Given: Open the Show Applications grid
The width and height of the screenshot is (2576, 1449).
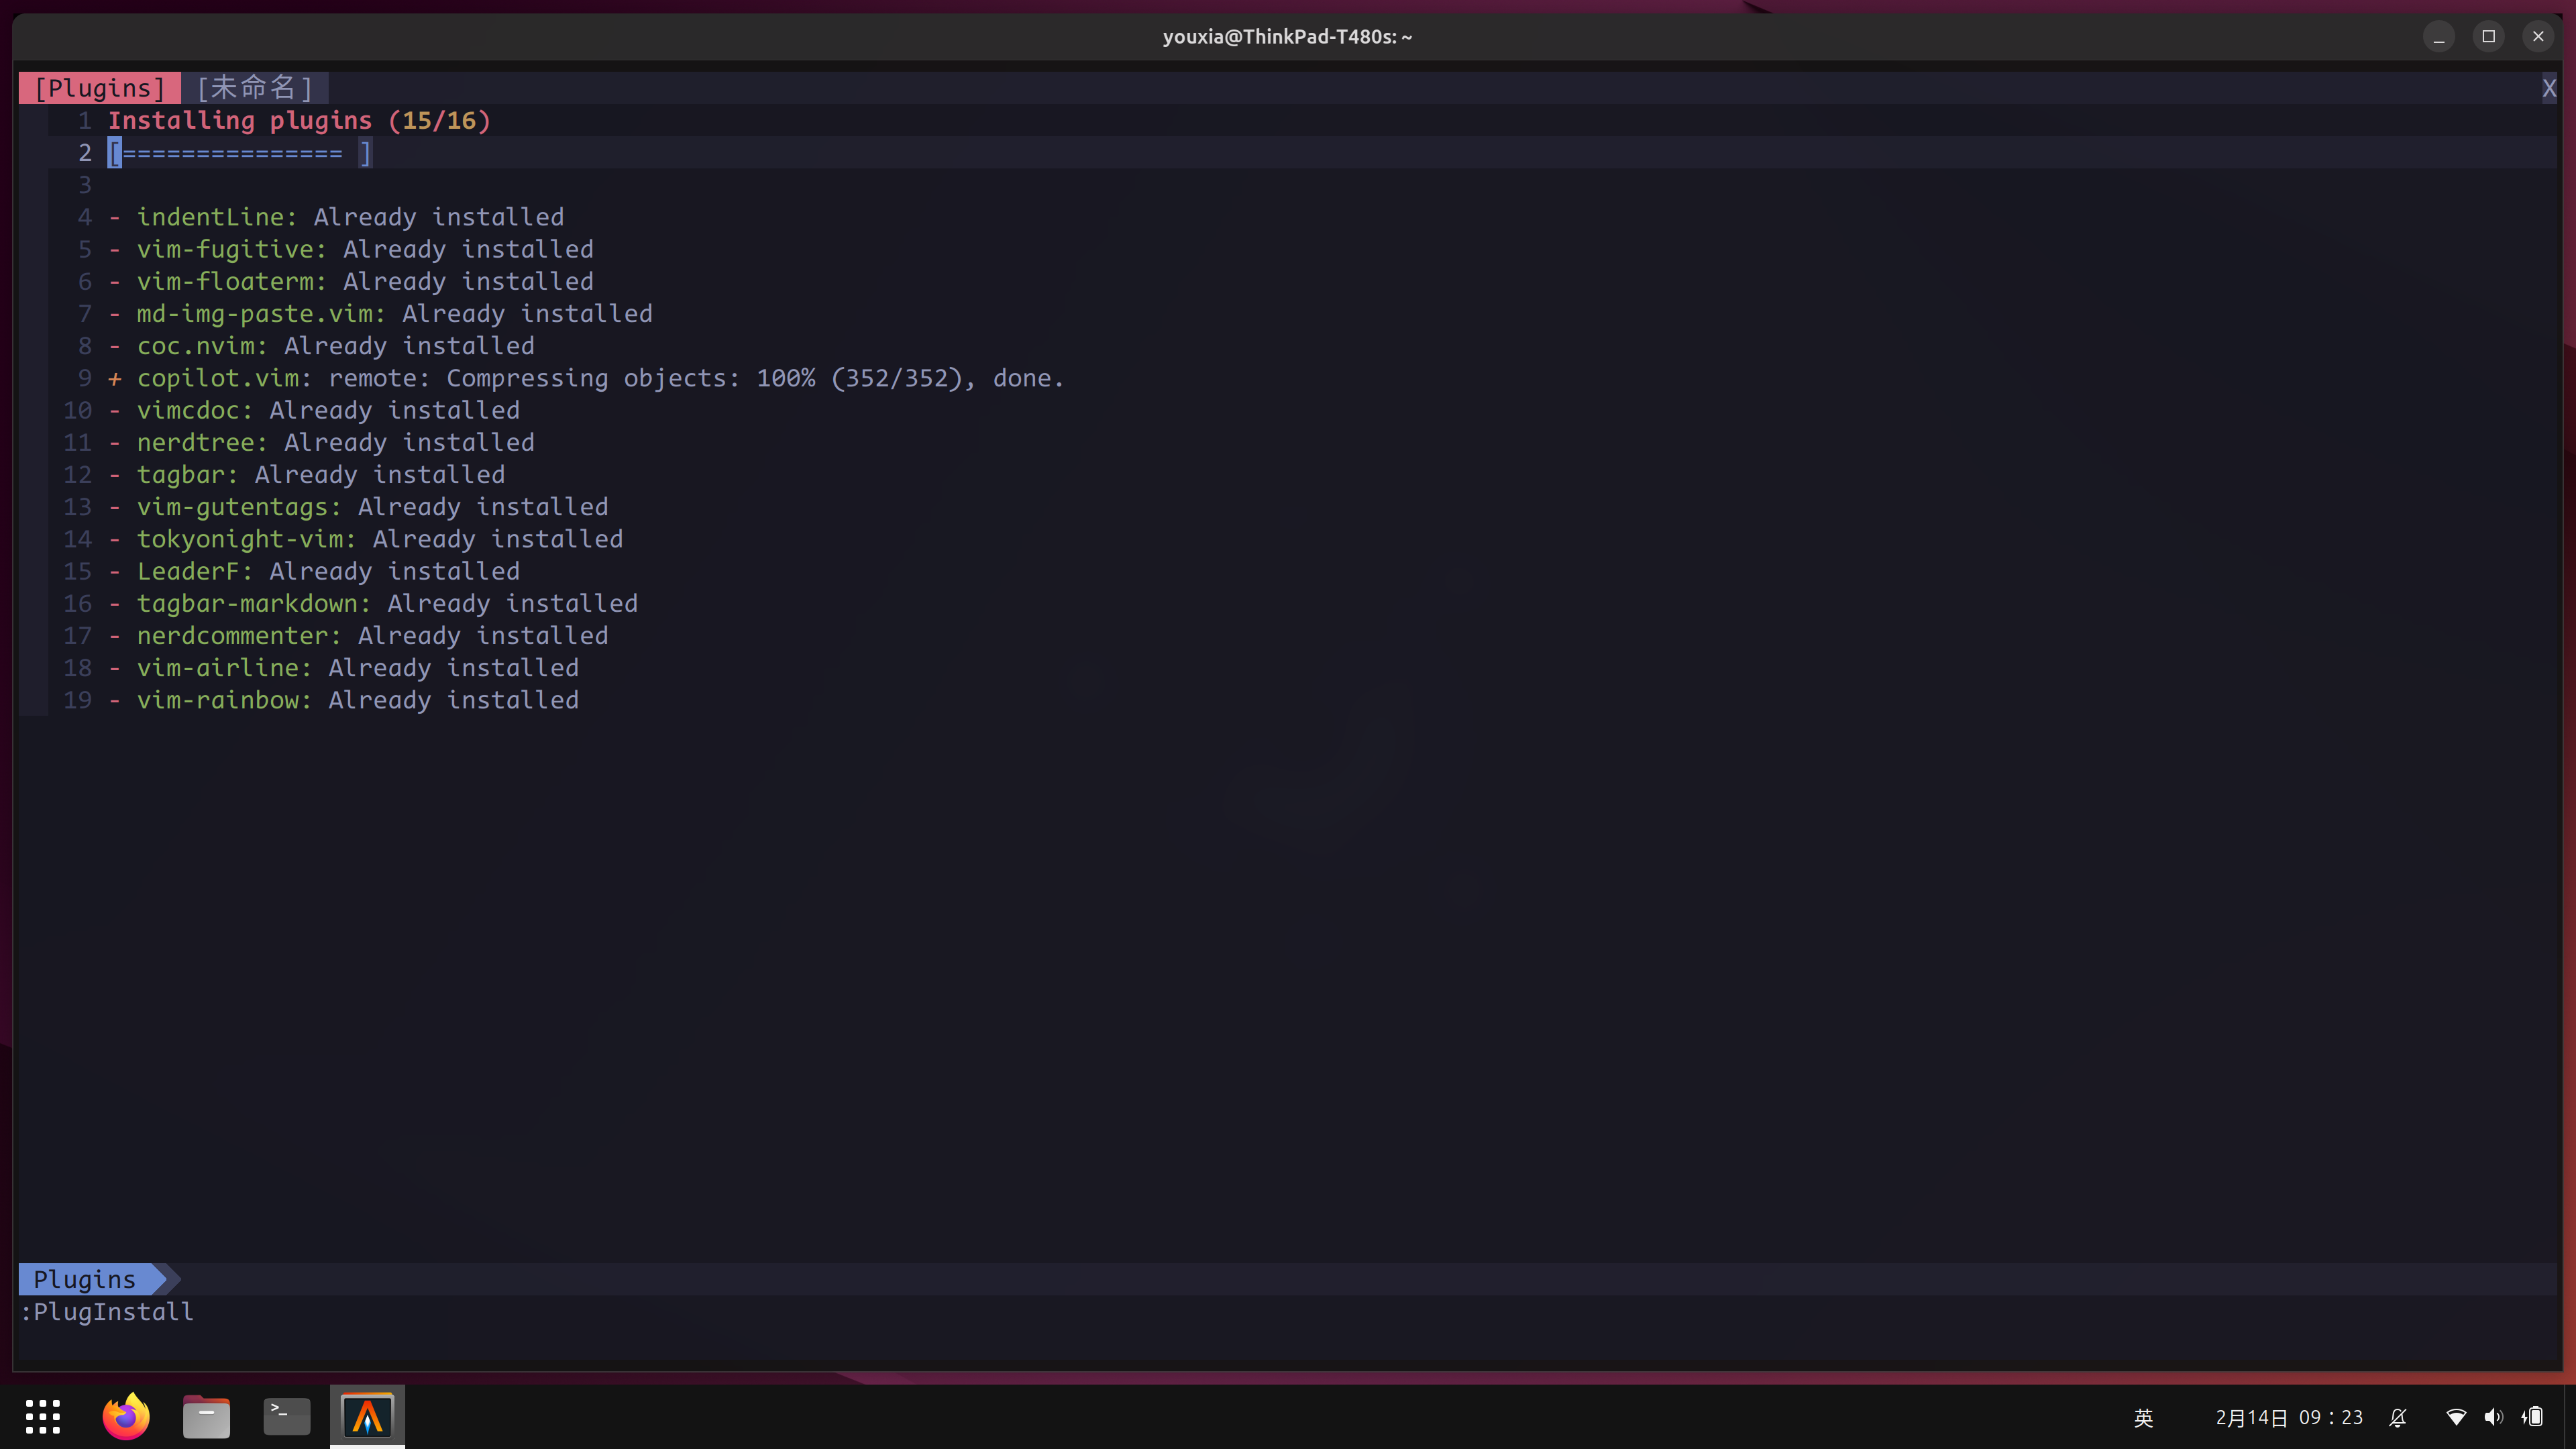Looking at the screenshot, I should 43,1416.
